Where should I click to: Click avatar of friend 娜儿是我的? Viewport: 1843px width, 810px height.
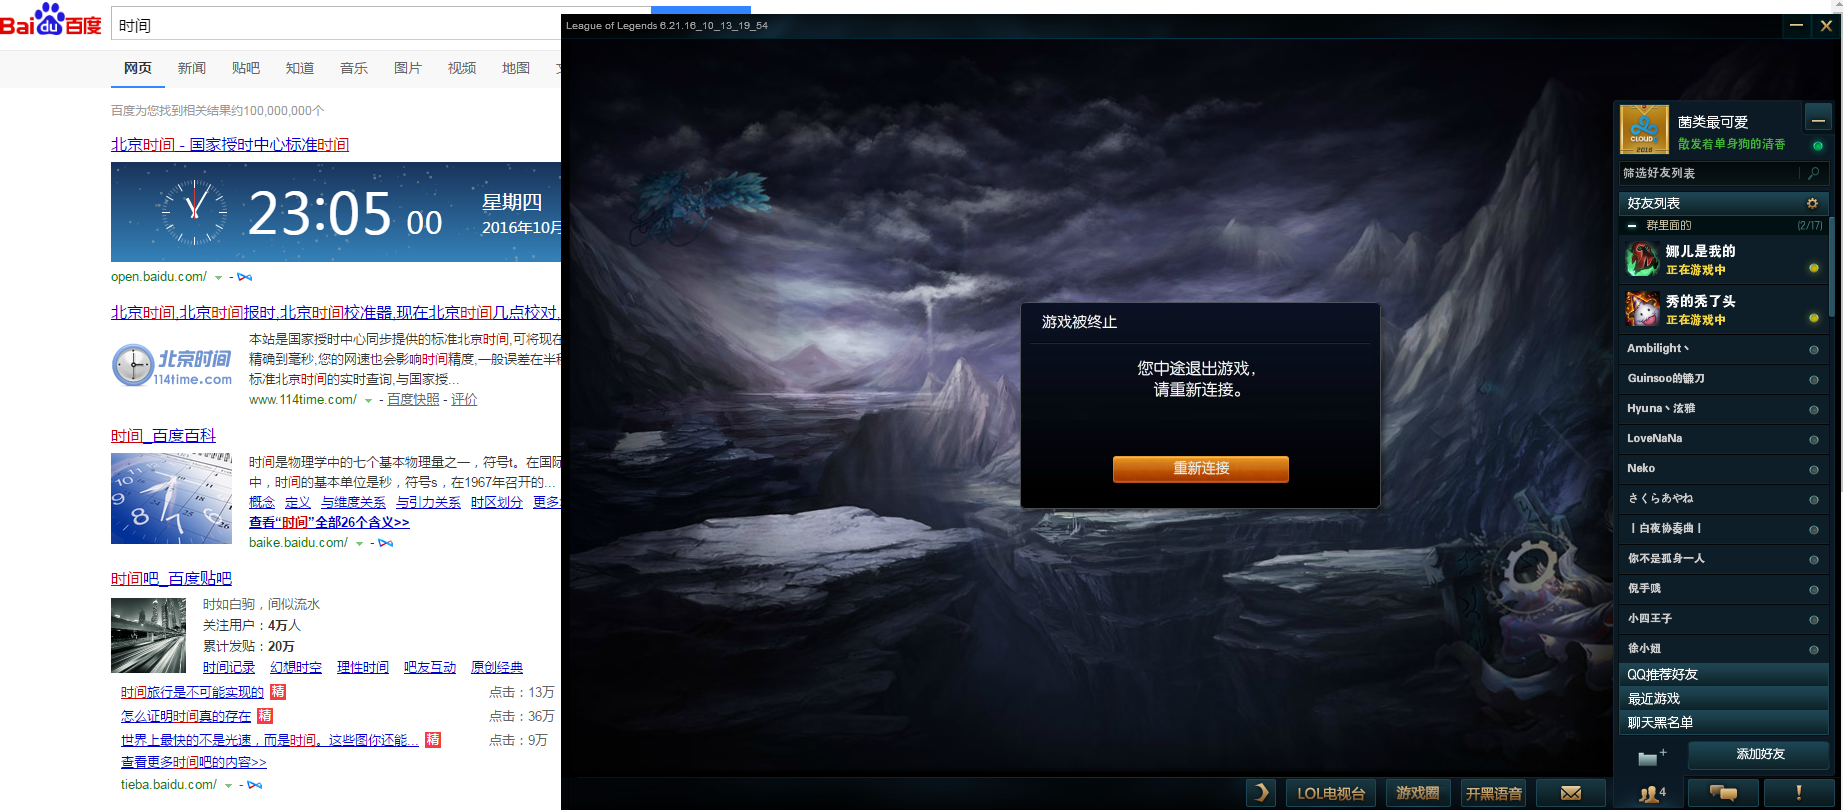point(1642,259)
